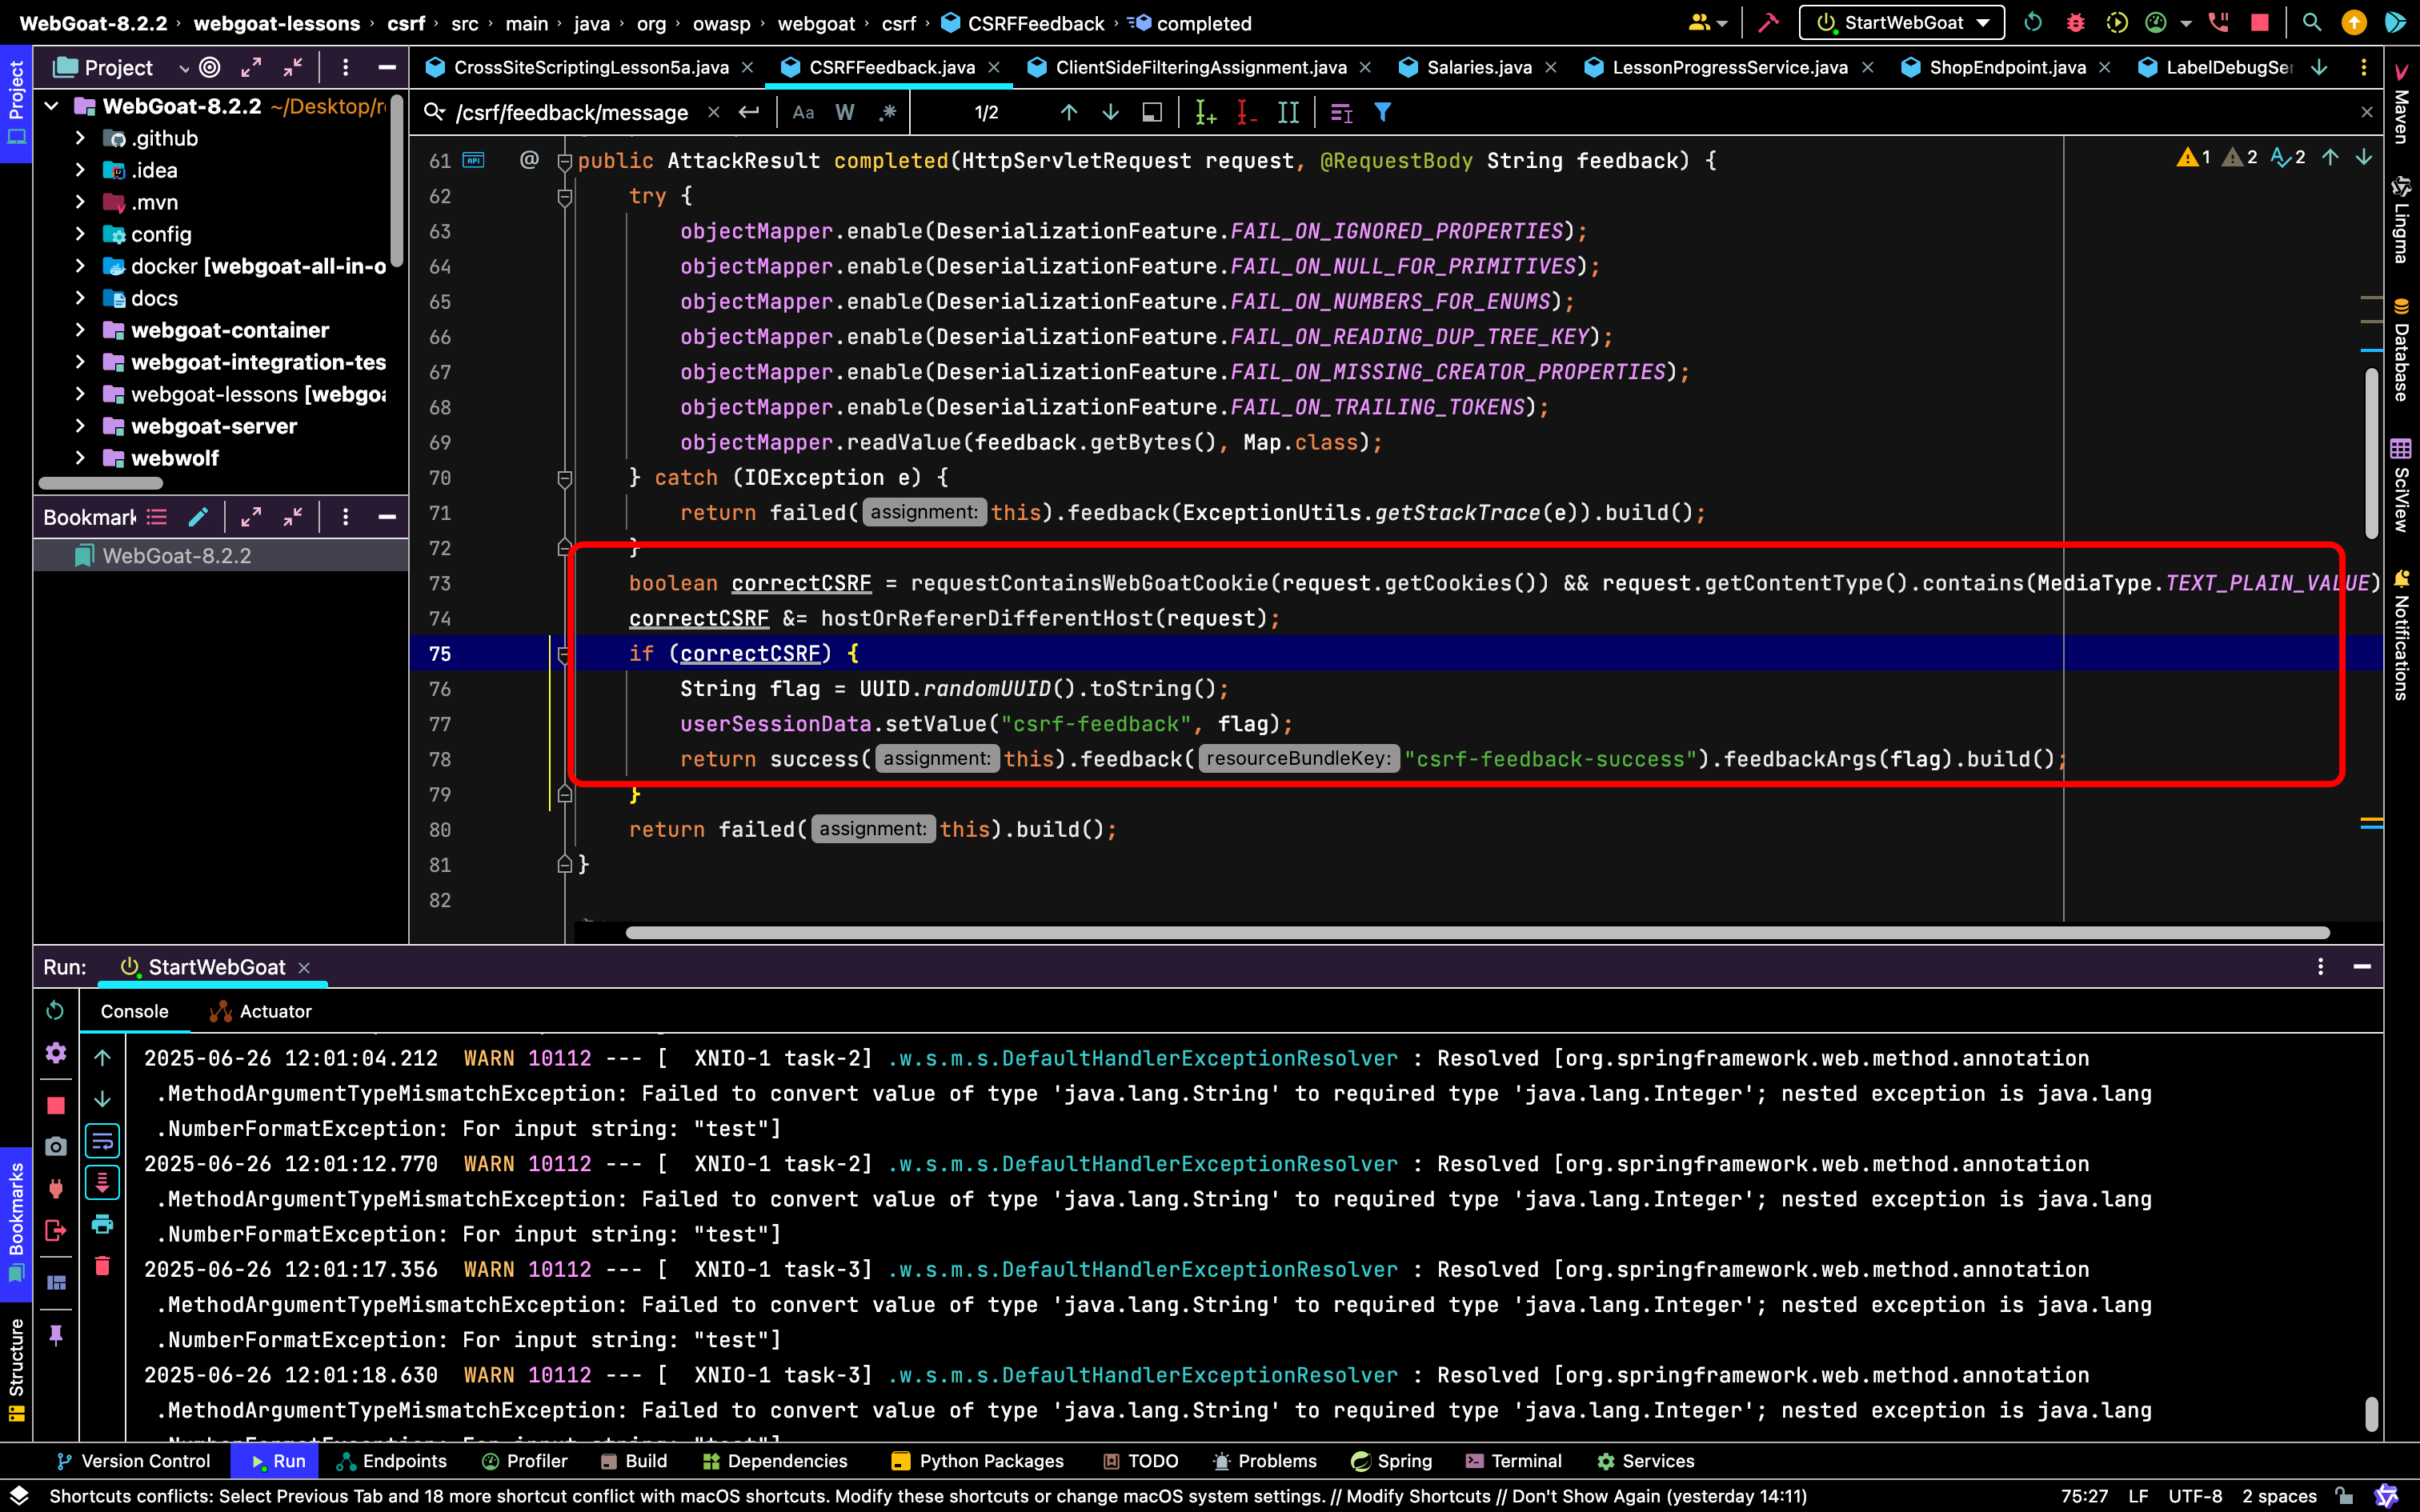The width and height of the screenshot is (2420, 1512).
Task: Click the clear console trash icon
Action: (x=102, y=1266)
